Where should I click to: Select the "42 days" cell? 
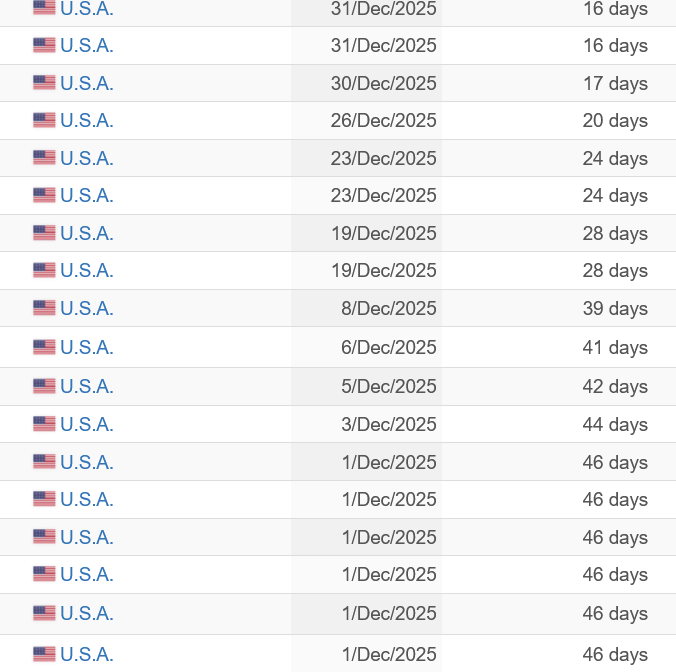tap(615, 386)
